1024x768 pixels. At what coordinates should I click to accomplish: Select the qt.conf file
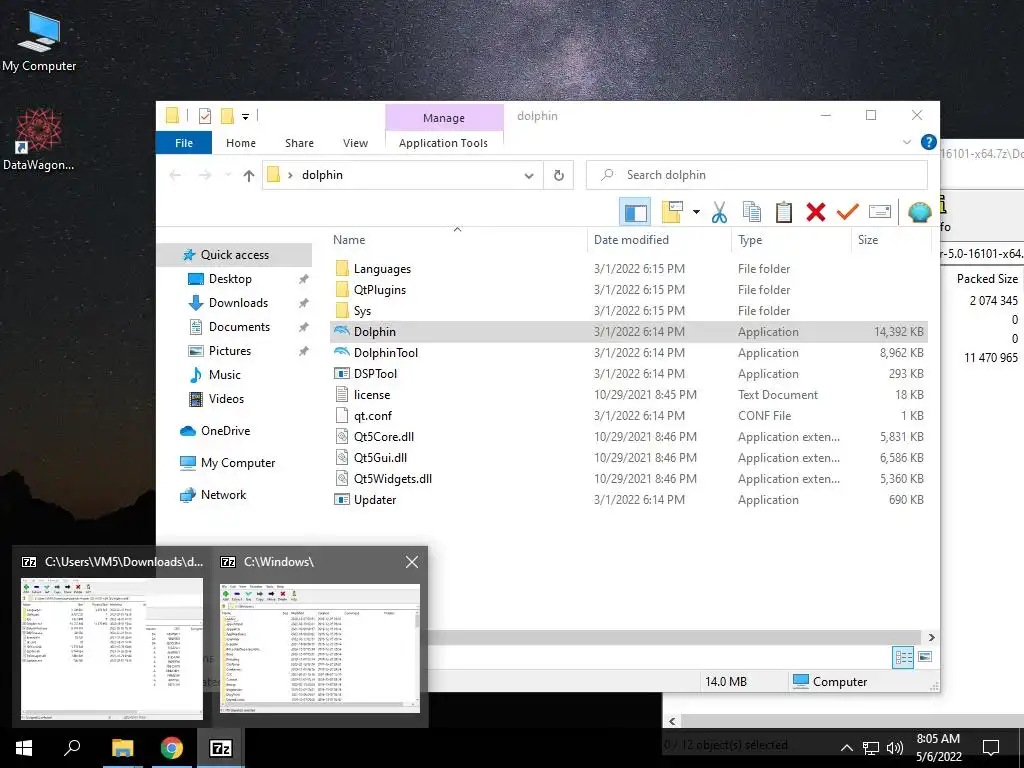pyautogui.click(x=629, y=415)
